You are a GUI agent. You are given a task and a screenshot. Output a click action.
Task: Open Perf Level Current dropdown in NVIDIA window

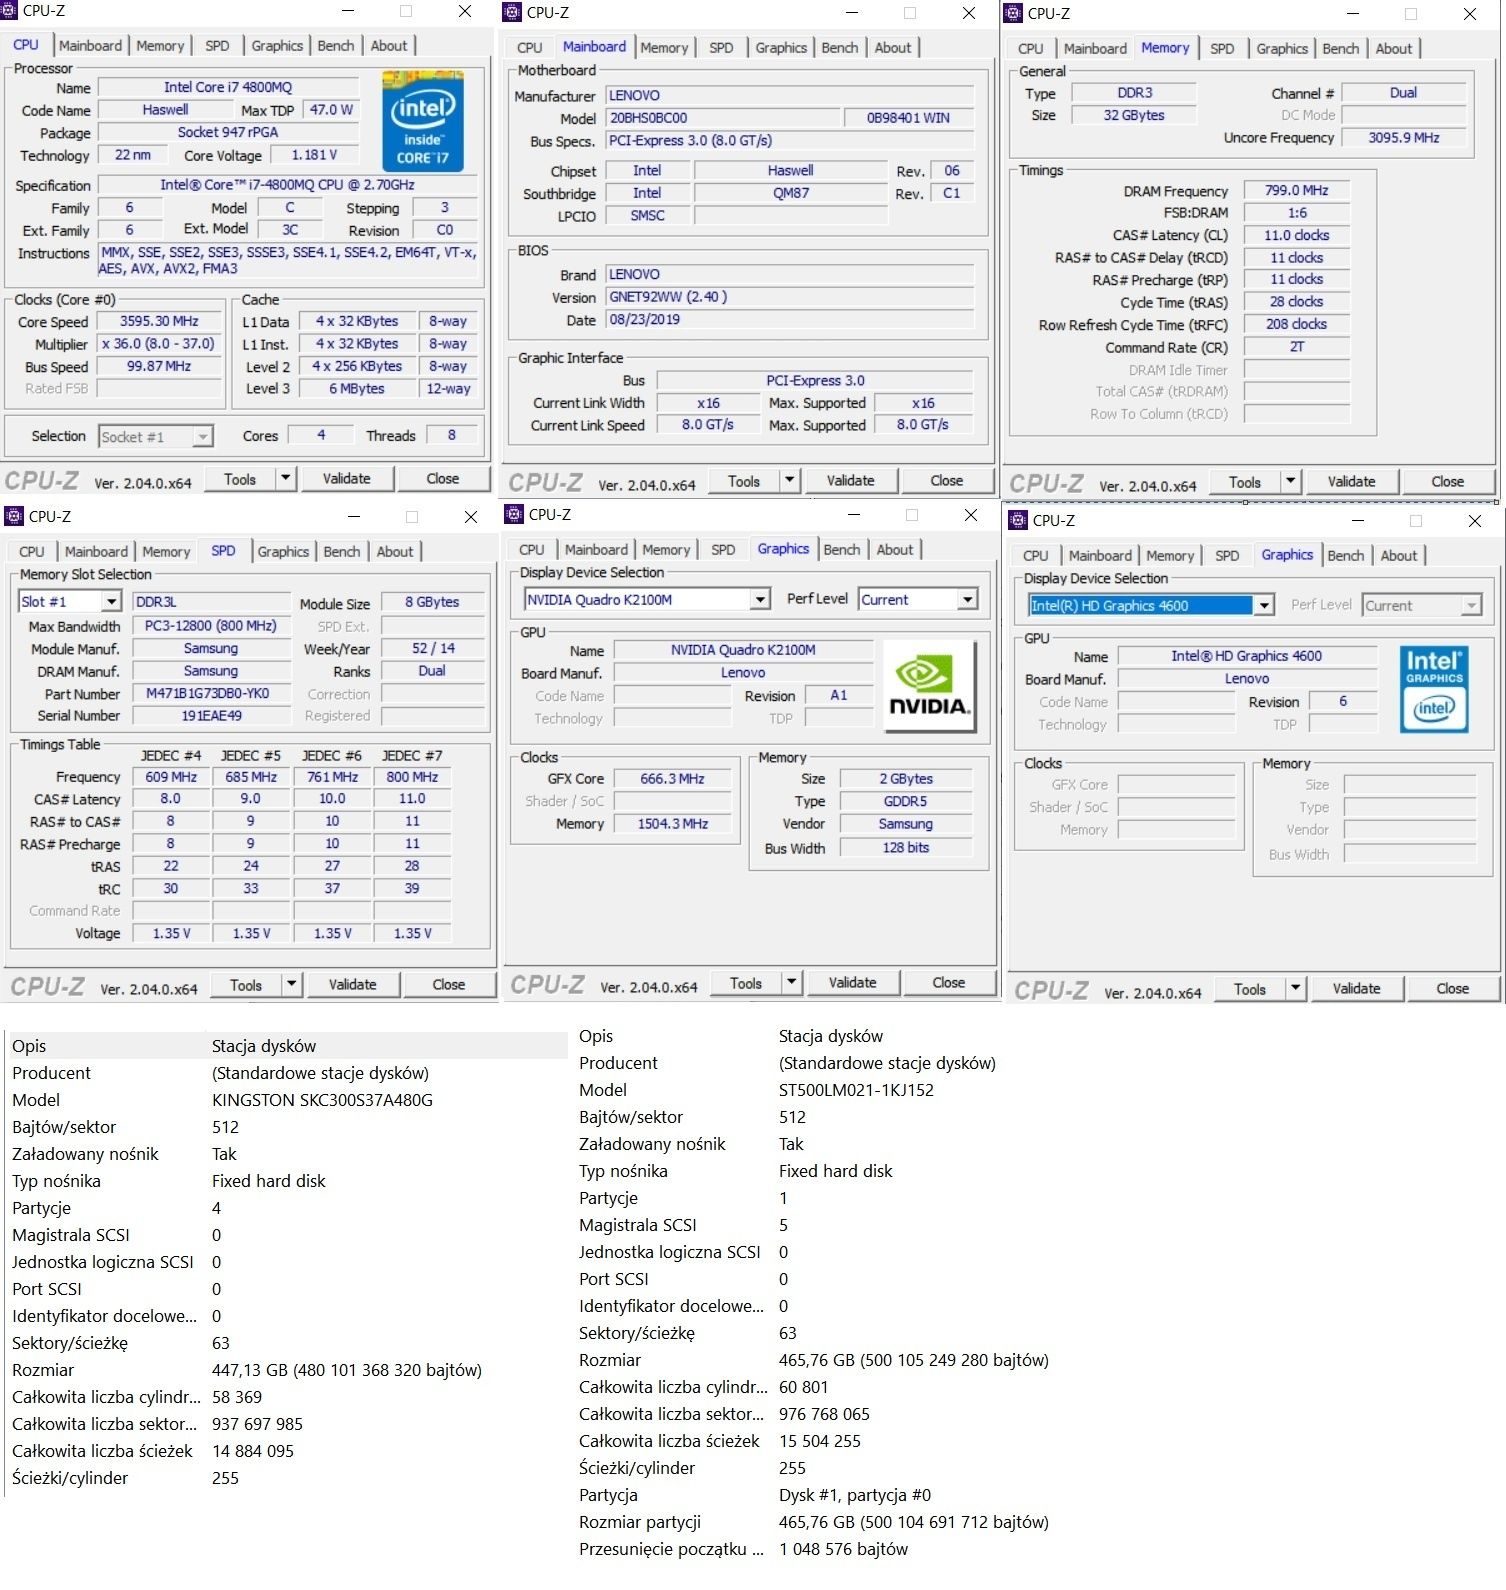[967, 600]
